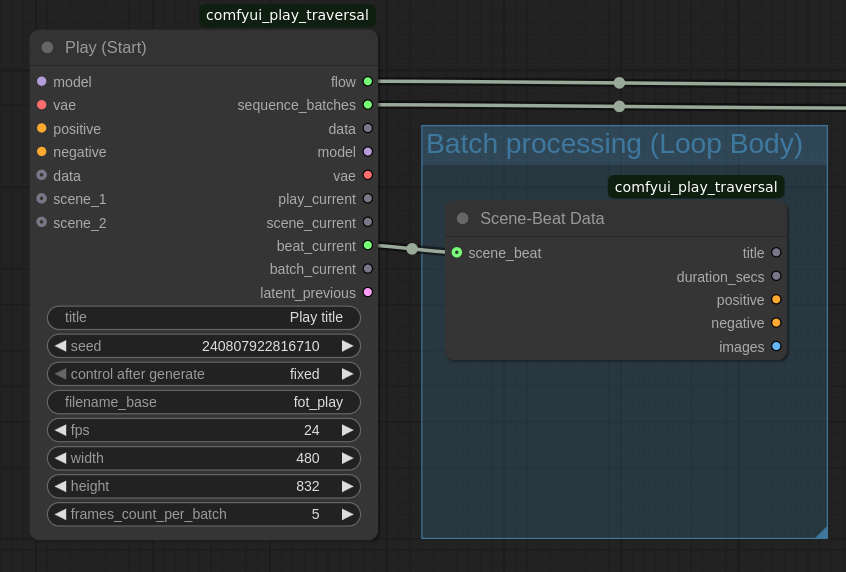Increase height with the right arrow
Screen dimensions: 846x572
[x=347, y=486]
